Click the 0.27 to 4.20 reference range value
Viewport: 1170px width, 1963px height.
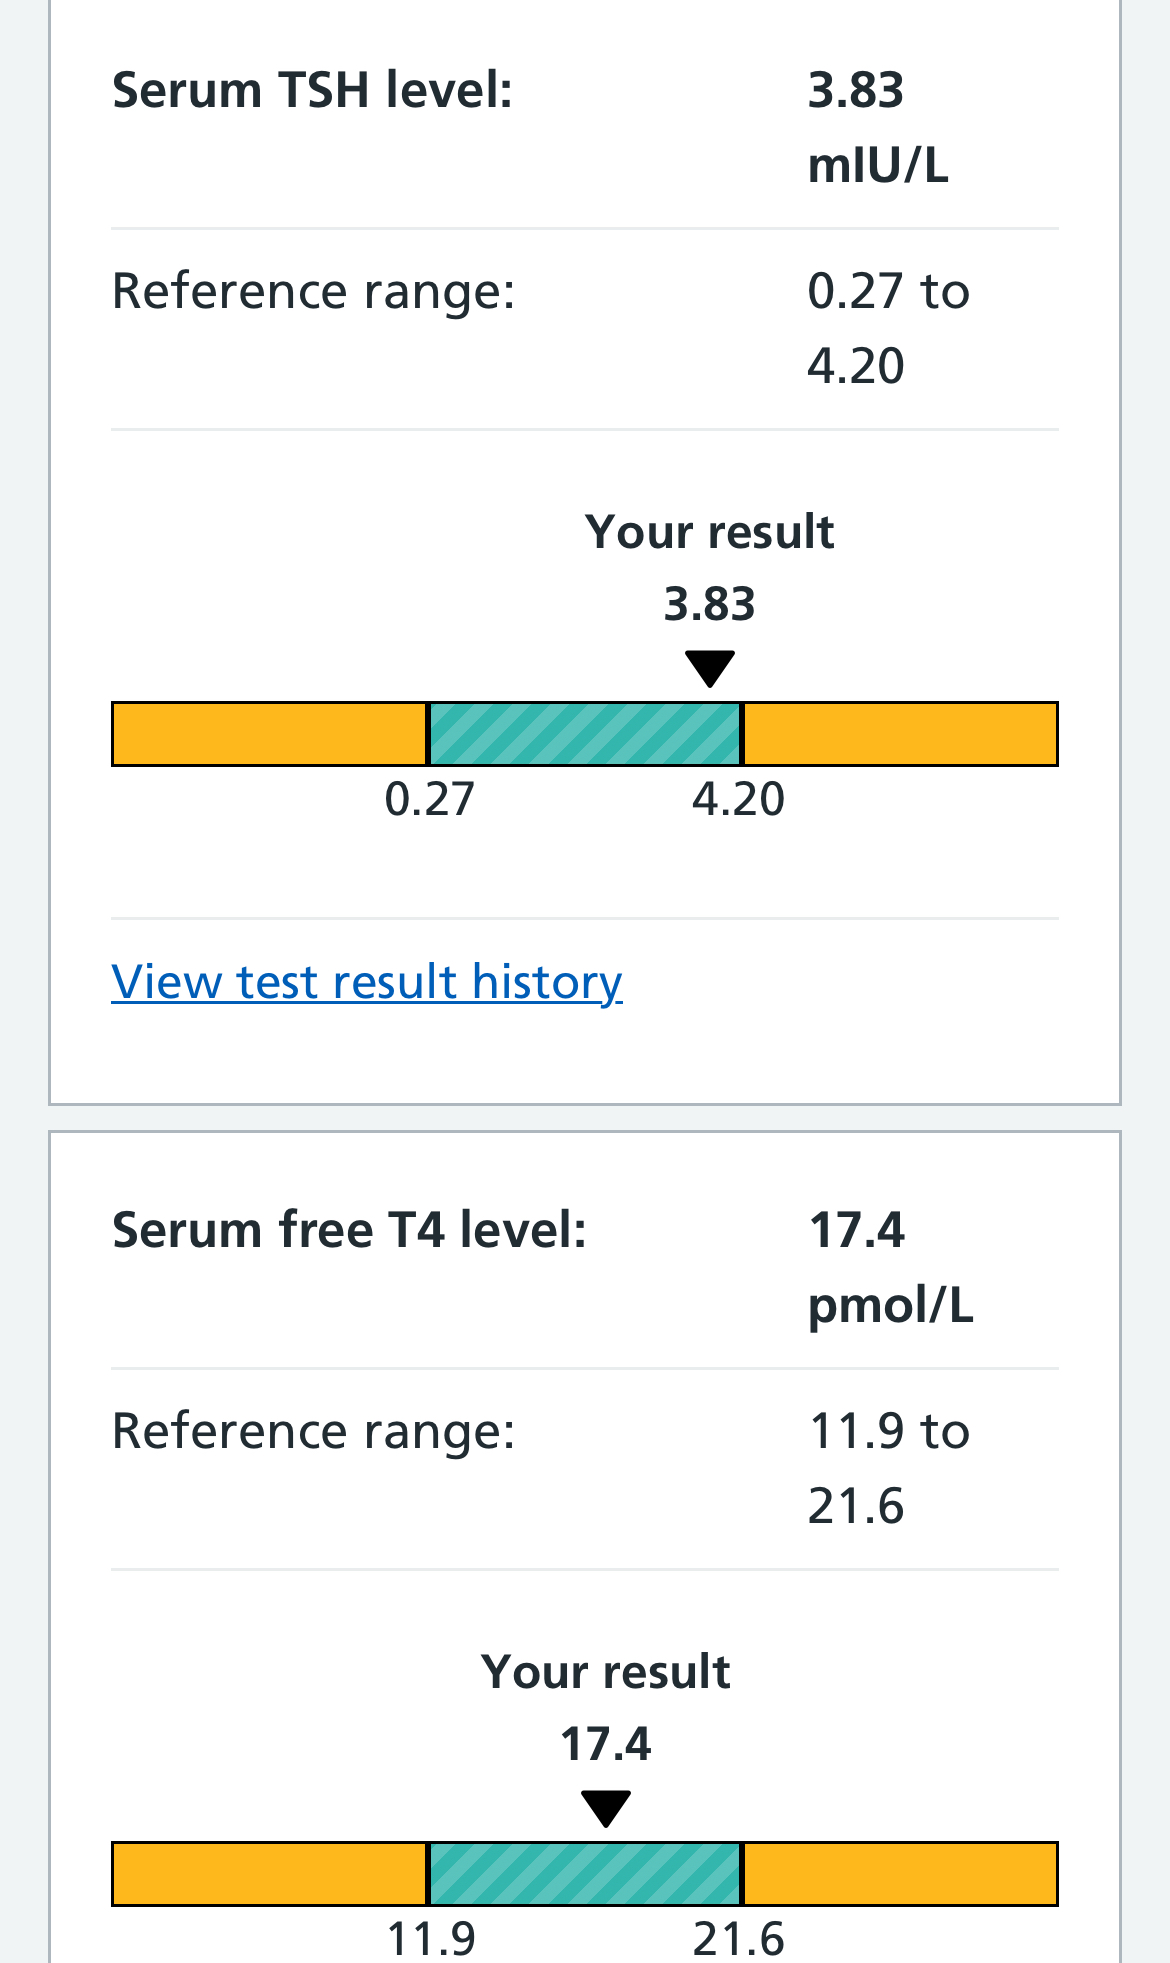point(887,328)
